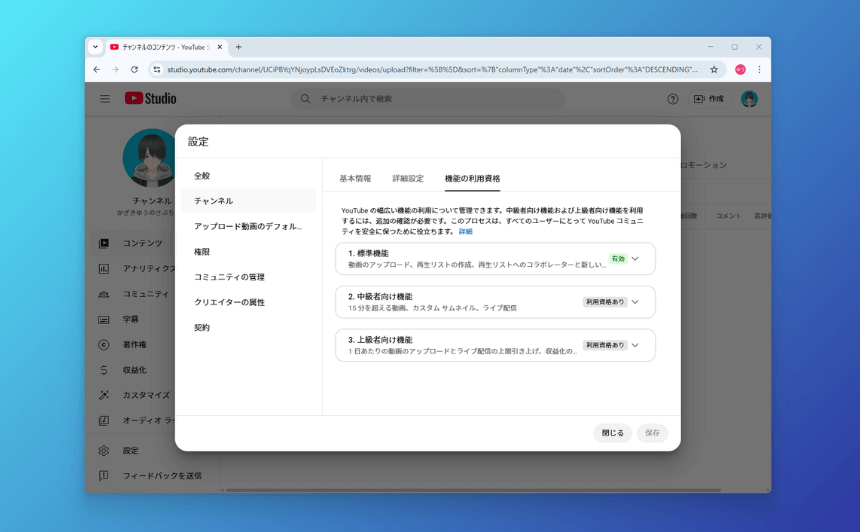Click the 設定 gear icon in sidebar

(104, 450)
